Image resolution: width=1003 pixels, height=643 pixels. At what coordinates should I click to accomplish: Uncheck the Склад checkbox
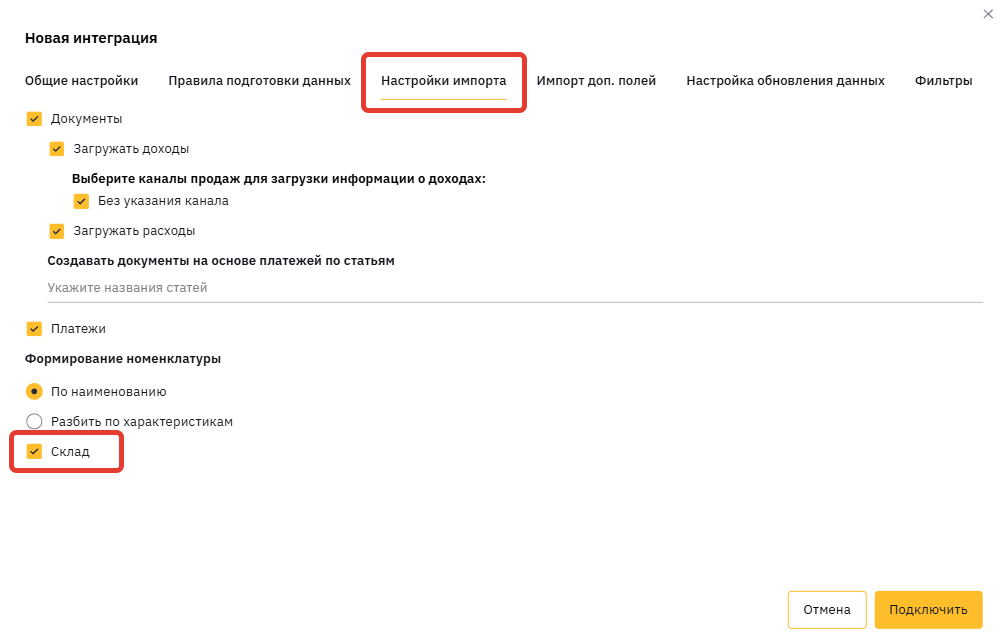[x=34, y=452]
